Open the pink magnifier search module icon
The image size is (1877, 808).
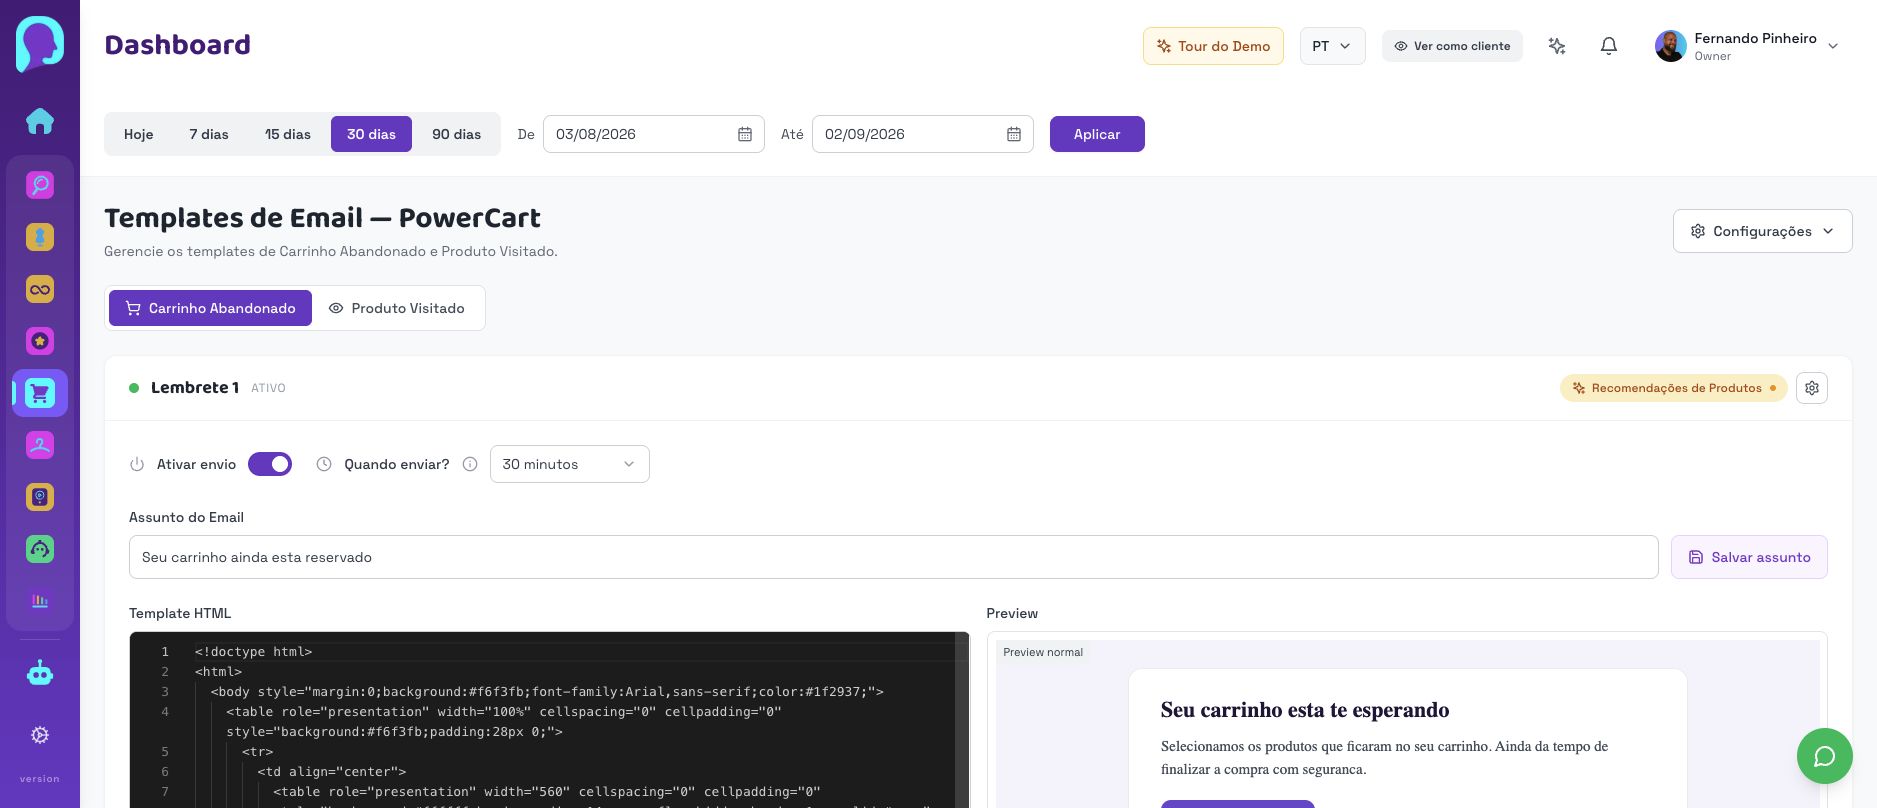40,185
